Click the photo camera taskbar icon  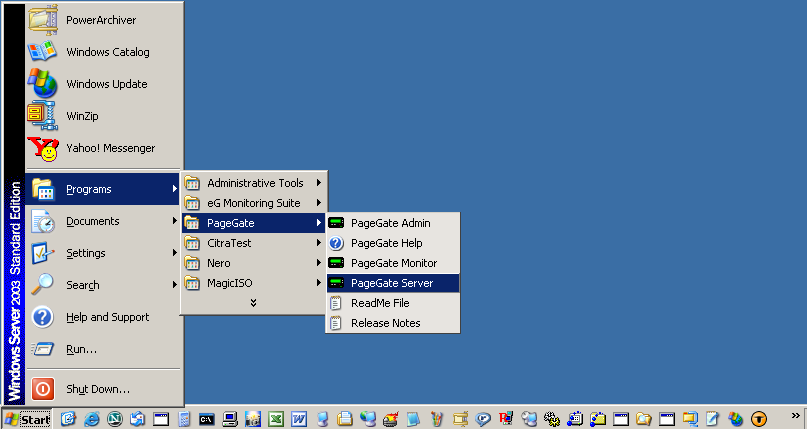pos(253,419)
